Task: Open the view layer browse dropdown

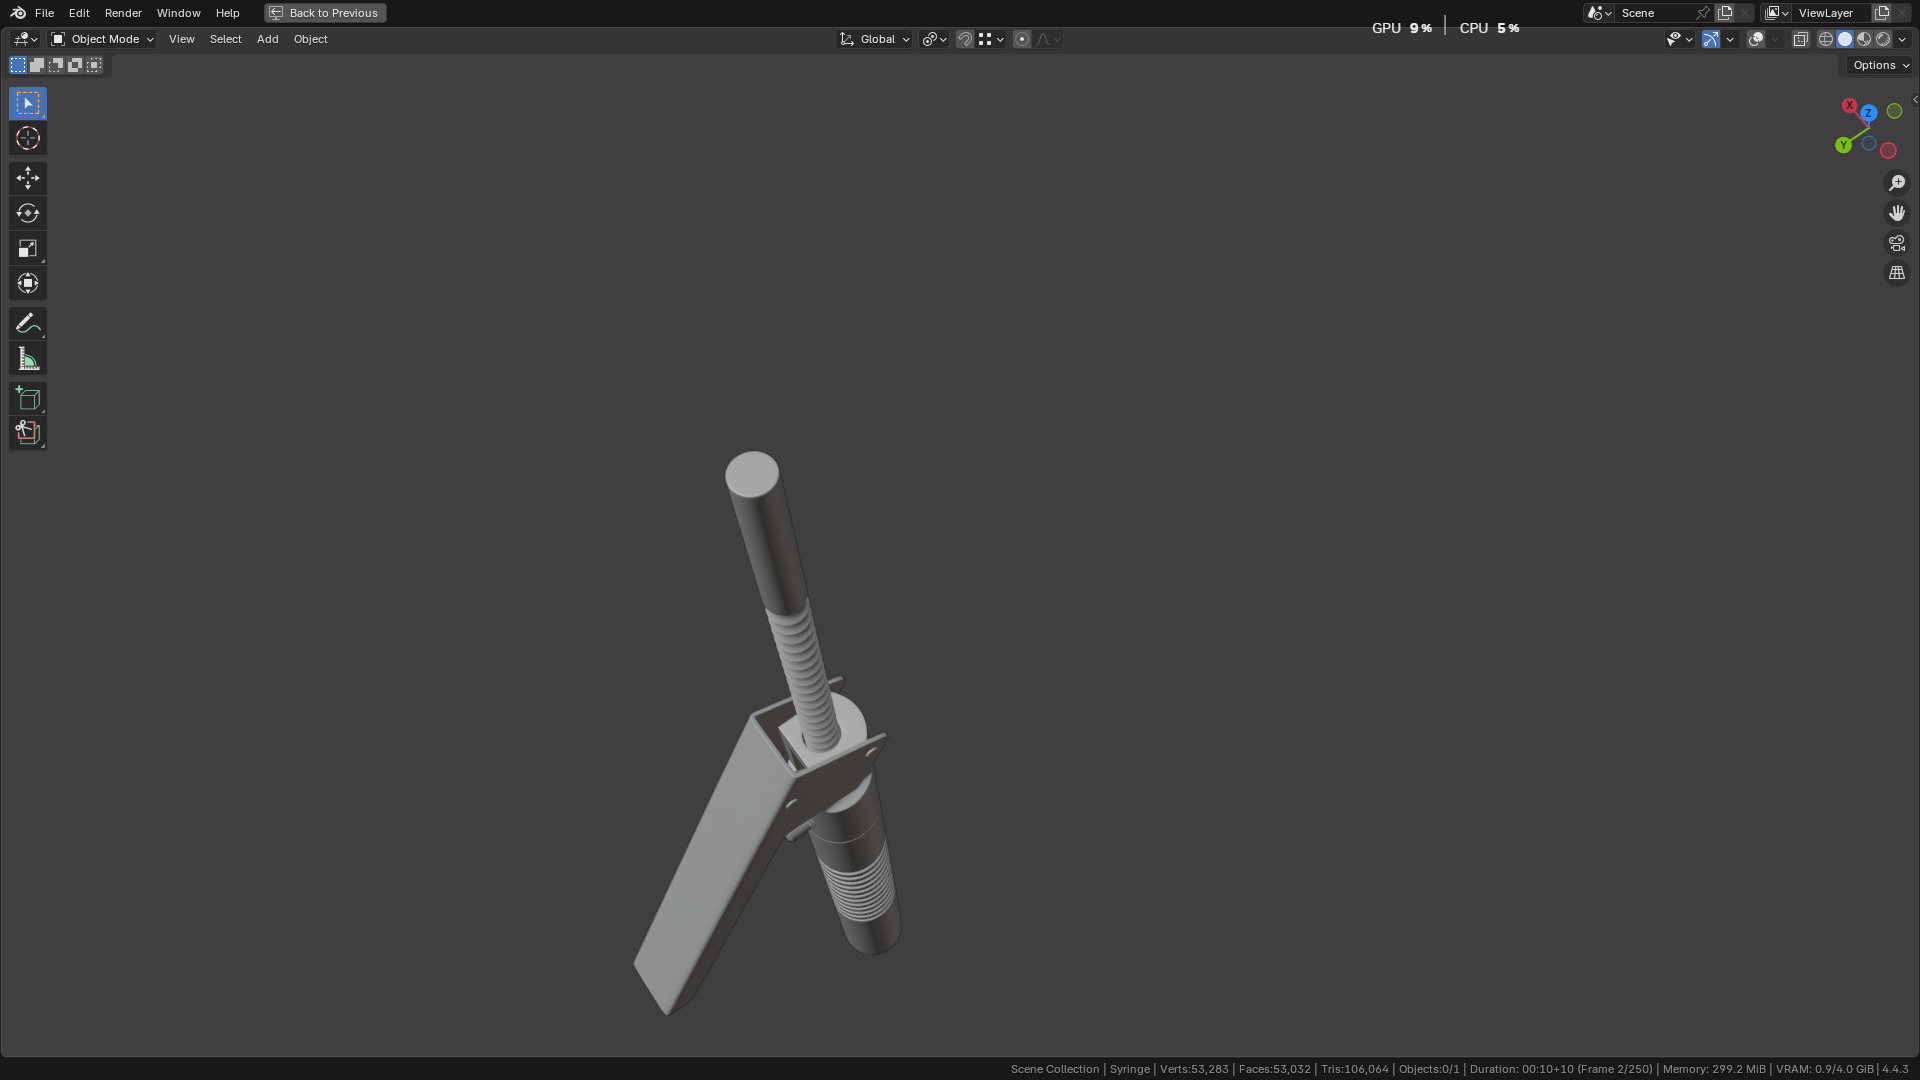Action: pos(1777,13)
